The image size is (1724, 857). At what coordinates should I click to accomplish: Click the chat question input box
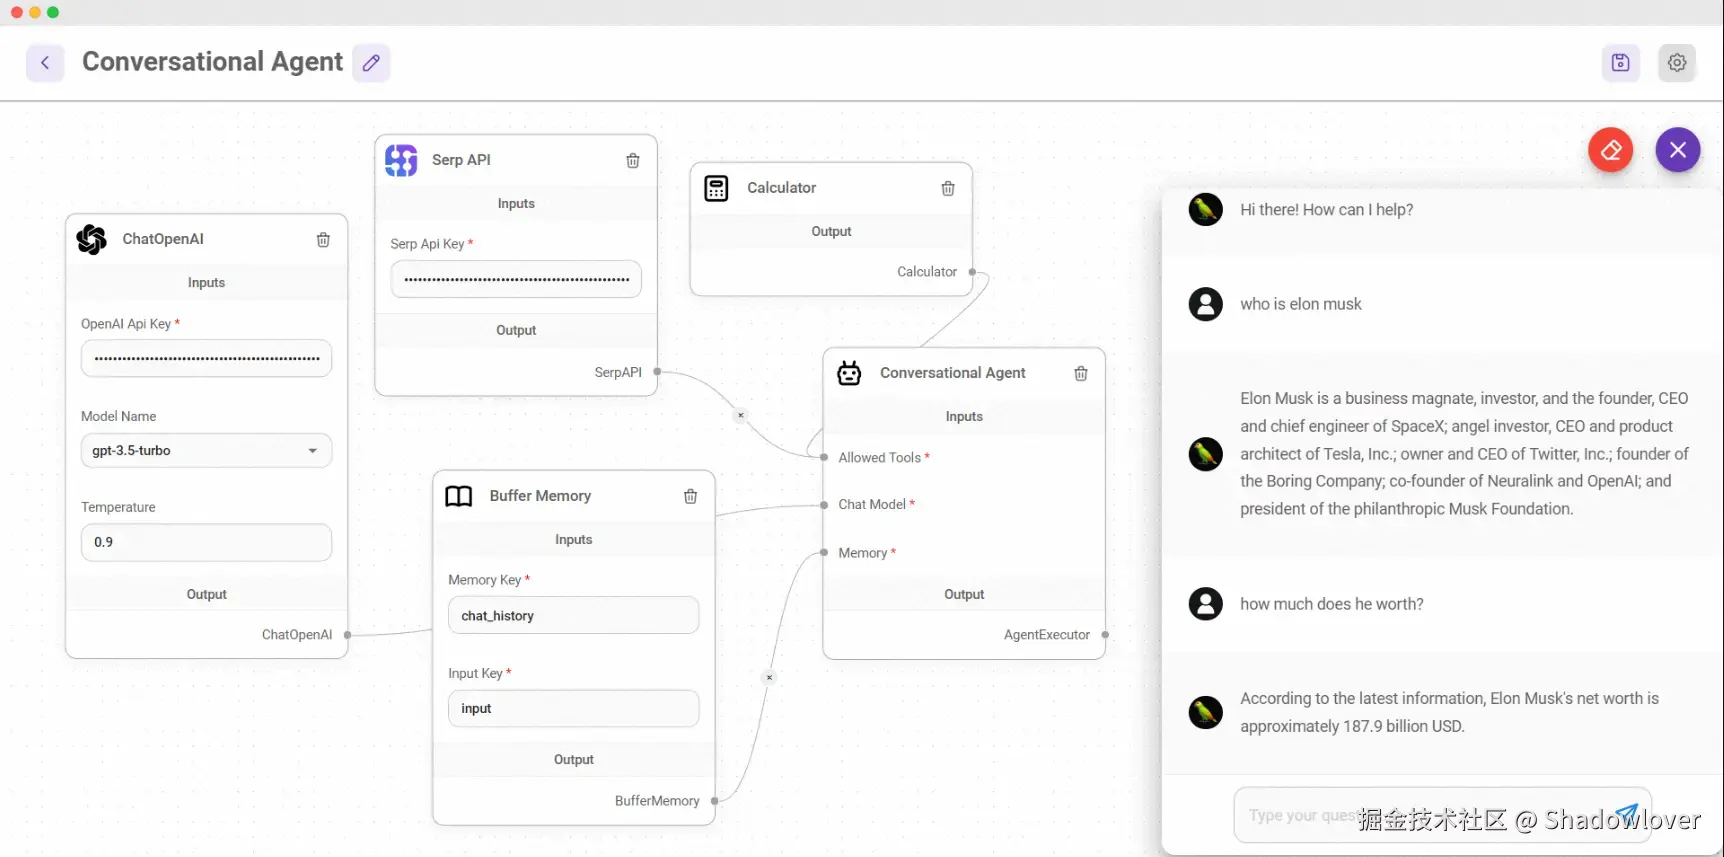[1420, 816]
